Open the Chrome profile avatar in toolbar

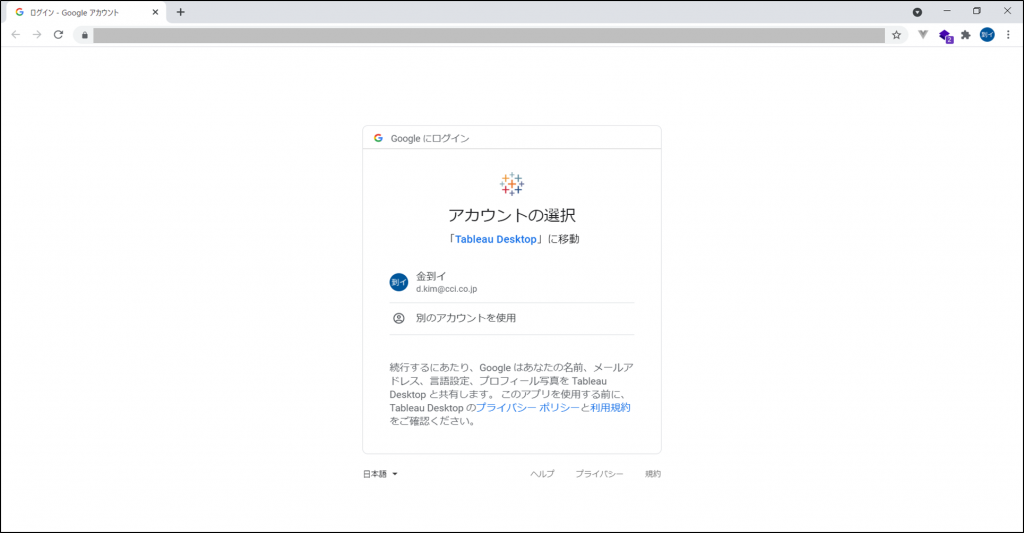point(987,35)
